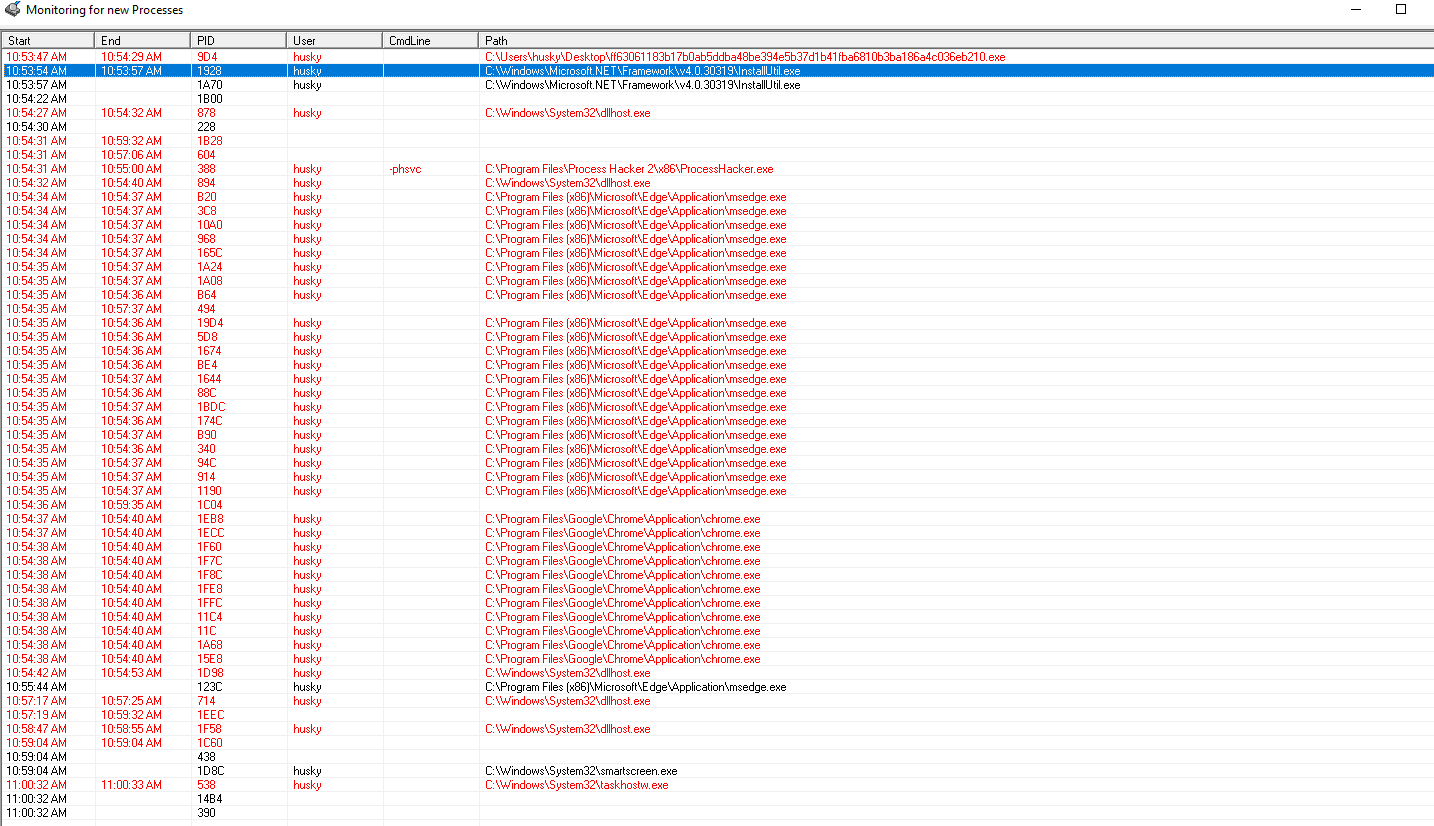The width and height of the screenshot is (1434, 826).
Task: Select the smartscreen.exe process entry
Action: point(580,771)
